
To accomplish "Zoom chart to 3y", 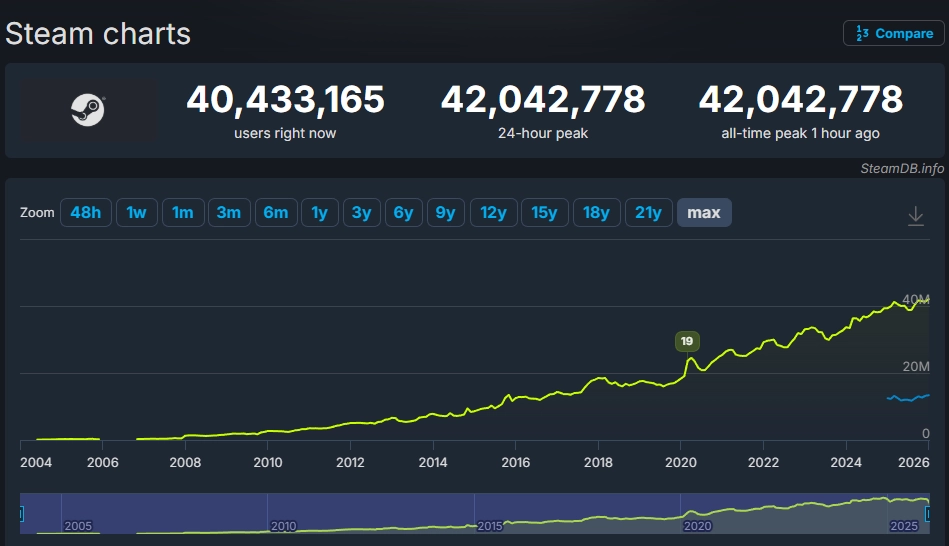I will click(362, 213).
